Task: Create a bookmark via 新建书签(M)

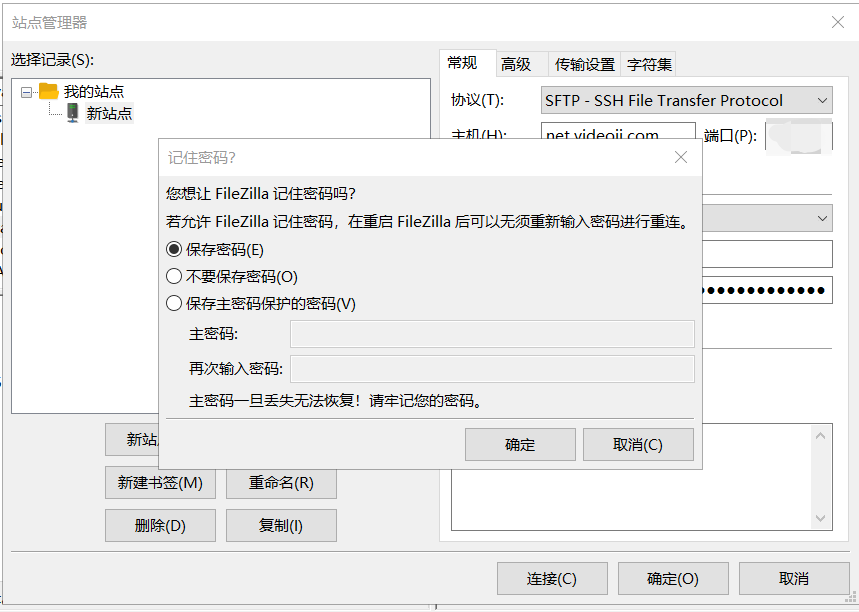Action: 160,483
